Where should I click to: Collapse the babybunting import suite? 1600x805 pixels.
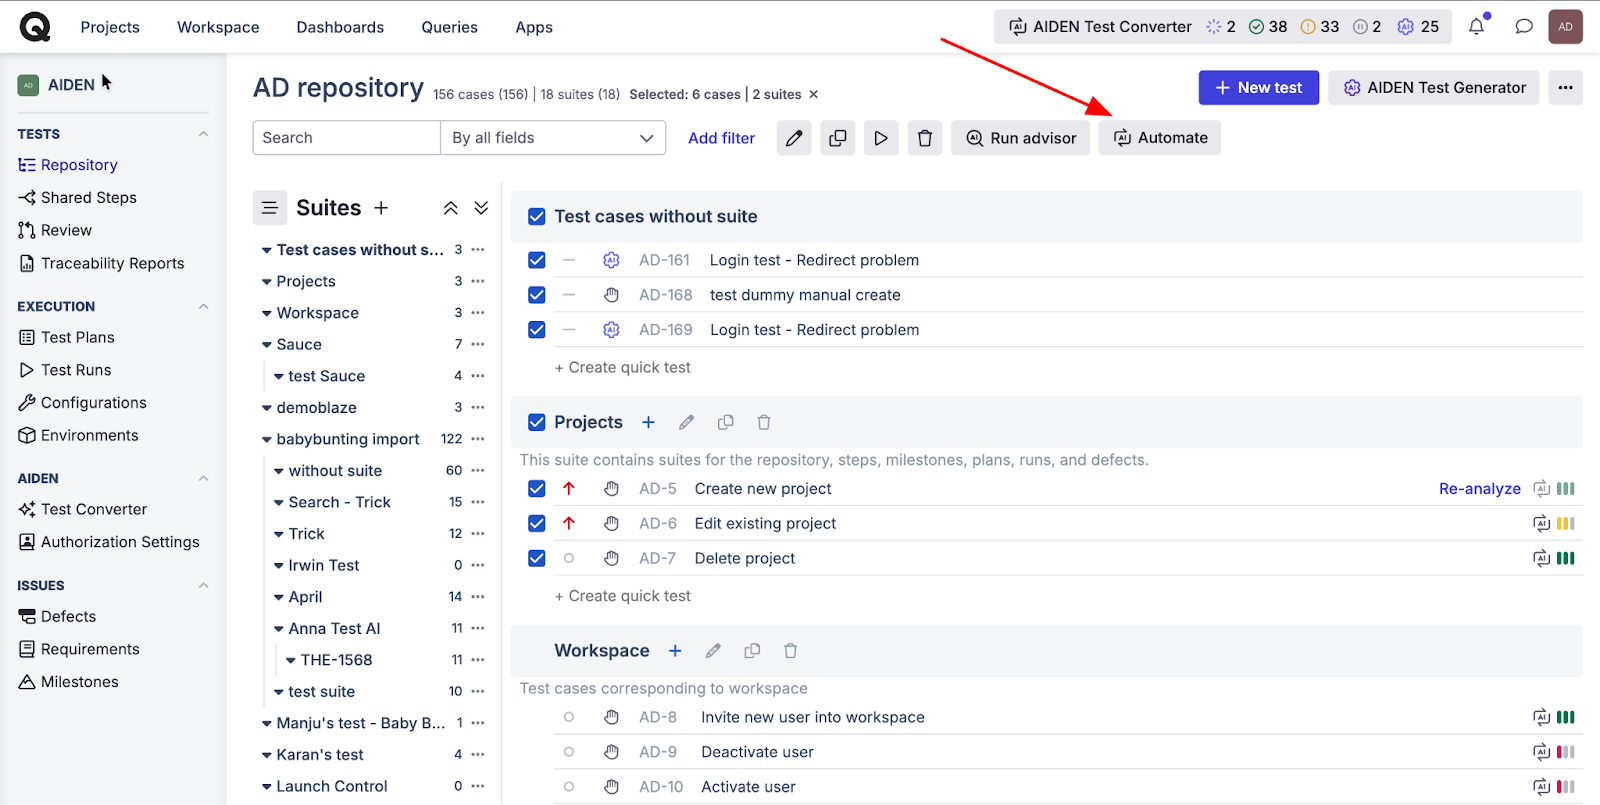click(267, 440)
